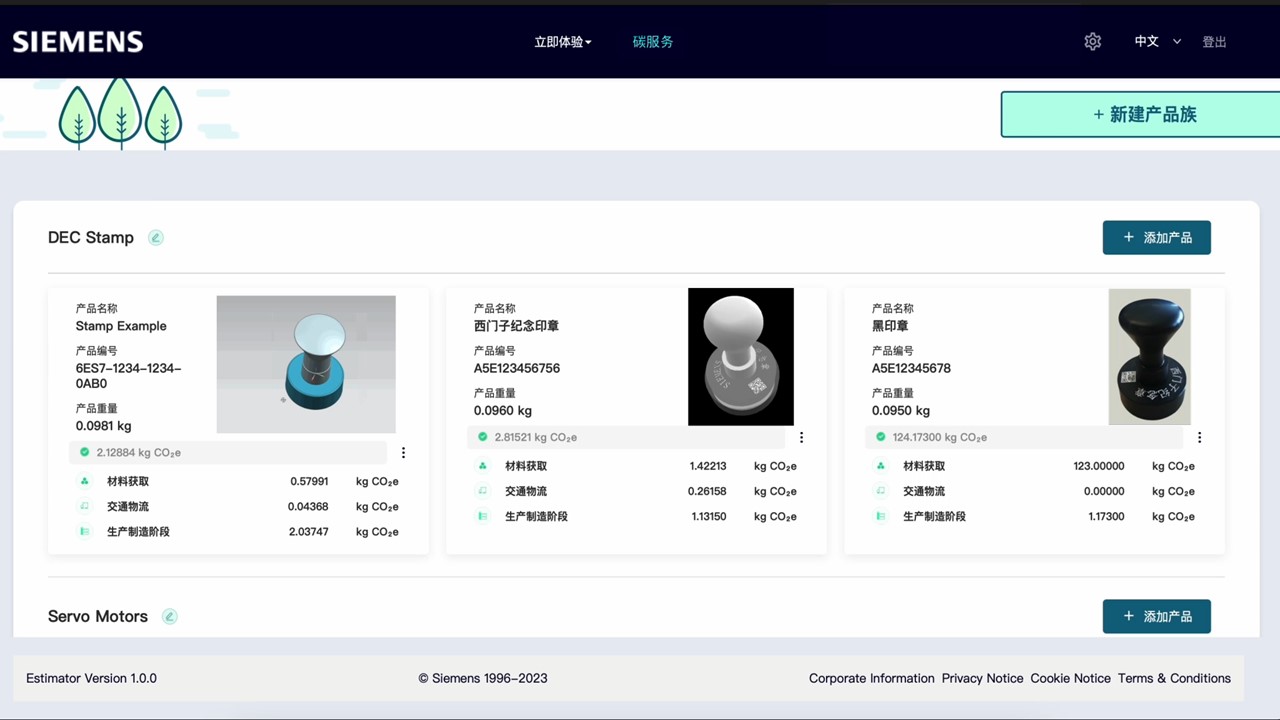Edit the Servo Motors family name
Viewport: 1280px width, 720px height.
coord(170,617)
